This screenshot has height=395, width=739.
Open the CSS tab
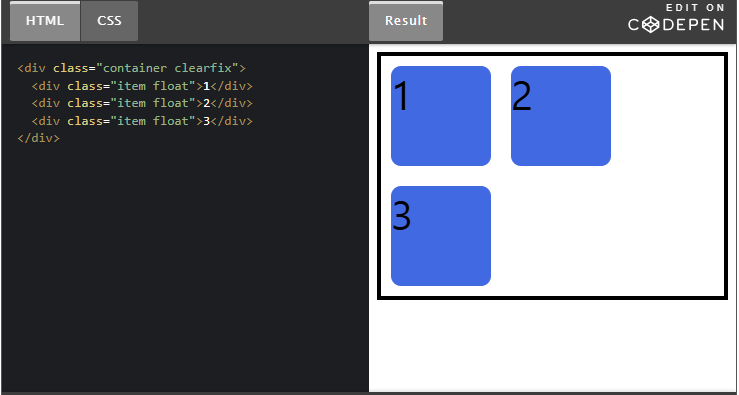[x=109, y=21]
